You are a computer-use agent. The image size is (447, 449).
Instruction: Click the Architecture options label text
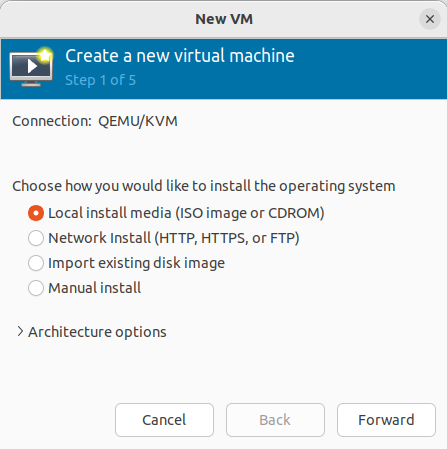(97, 332)
